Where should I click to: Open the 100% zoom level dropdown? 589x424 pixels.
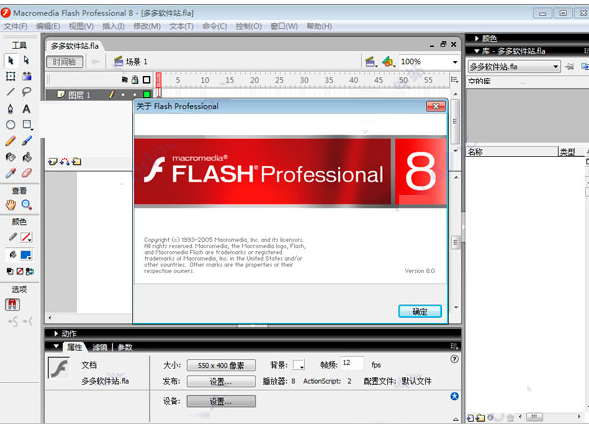click(455, 62)
